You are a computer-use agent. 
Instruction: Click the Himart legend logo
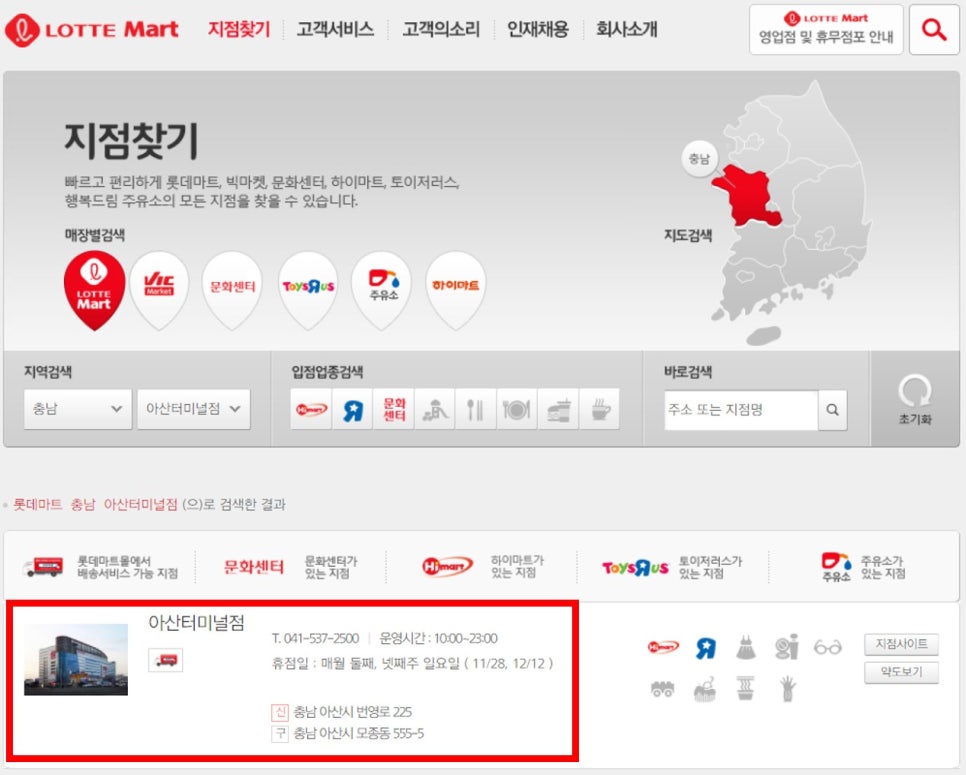tap(447, 566)
